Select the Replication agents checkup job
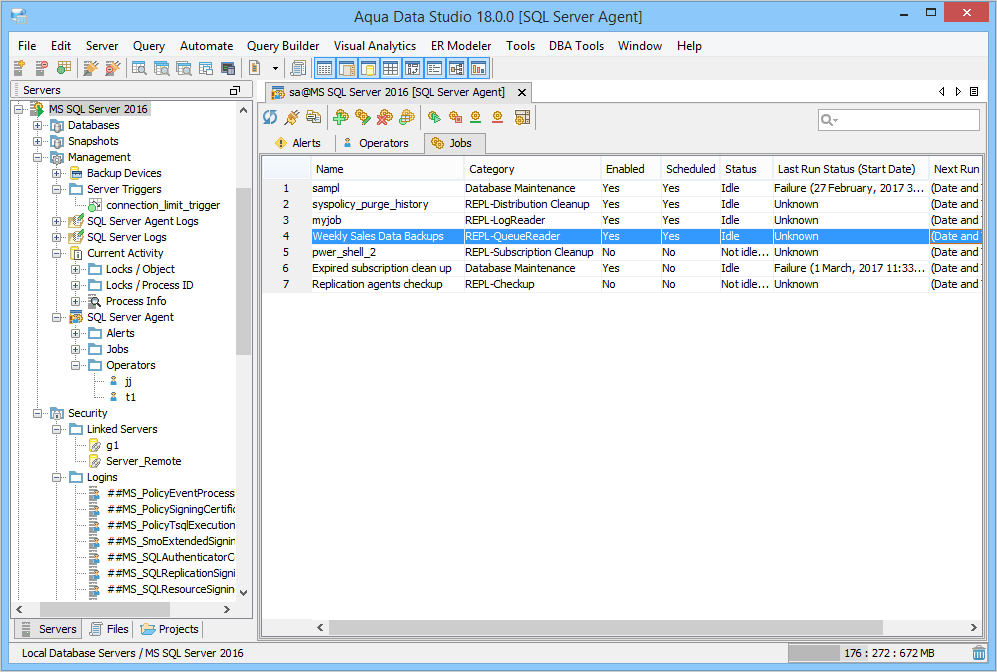997x672 pixels. 622,284
